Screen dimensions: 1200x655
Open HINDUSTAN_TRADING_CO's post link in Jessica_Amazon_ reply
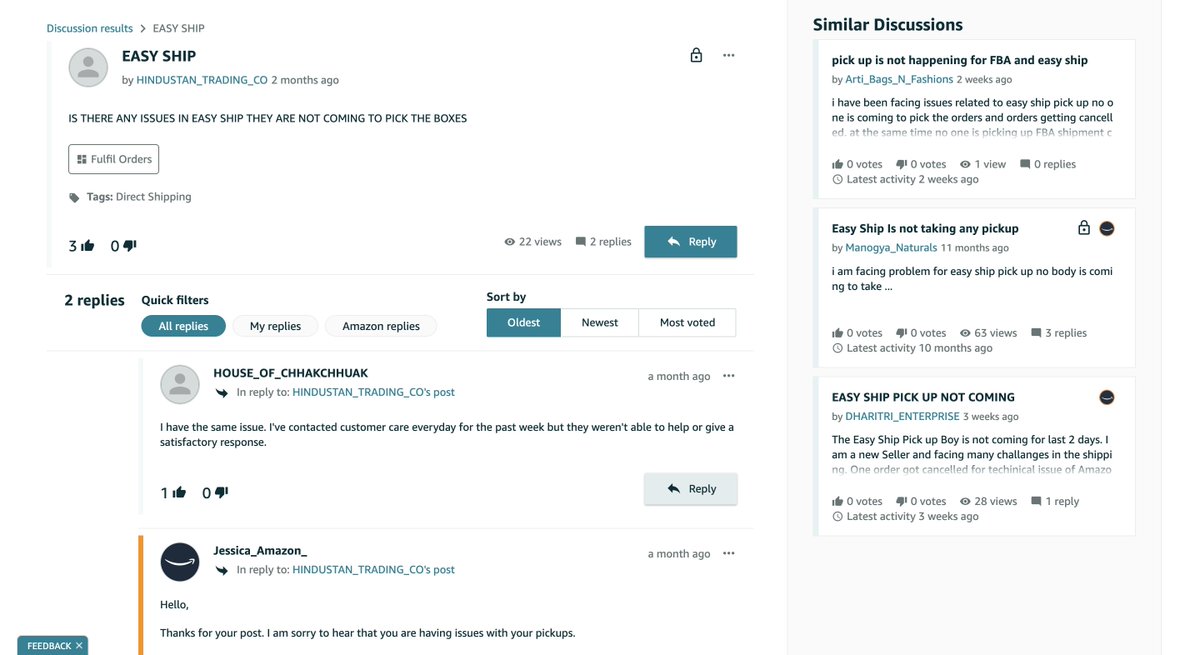[373, 570]
